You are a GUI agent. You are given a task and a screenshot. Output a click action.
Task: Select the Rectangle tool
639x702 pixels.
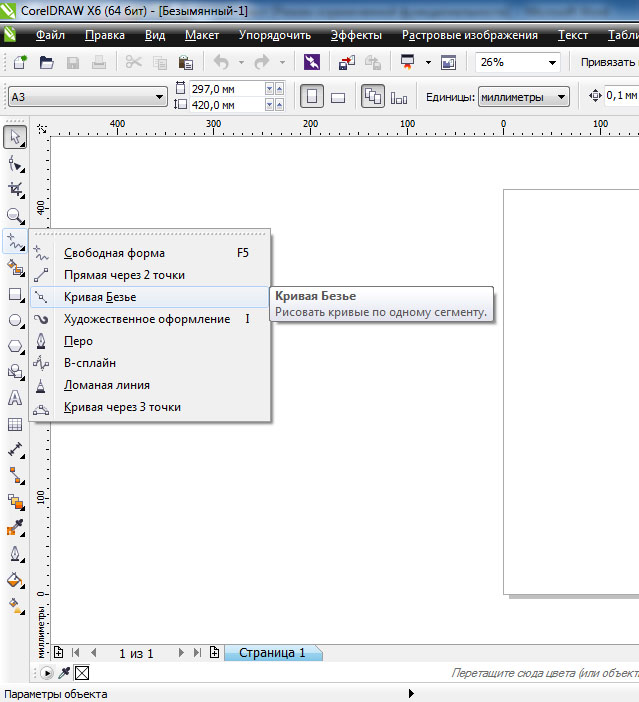coord(16,295)
